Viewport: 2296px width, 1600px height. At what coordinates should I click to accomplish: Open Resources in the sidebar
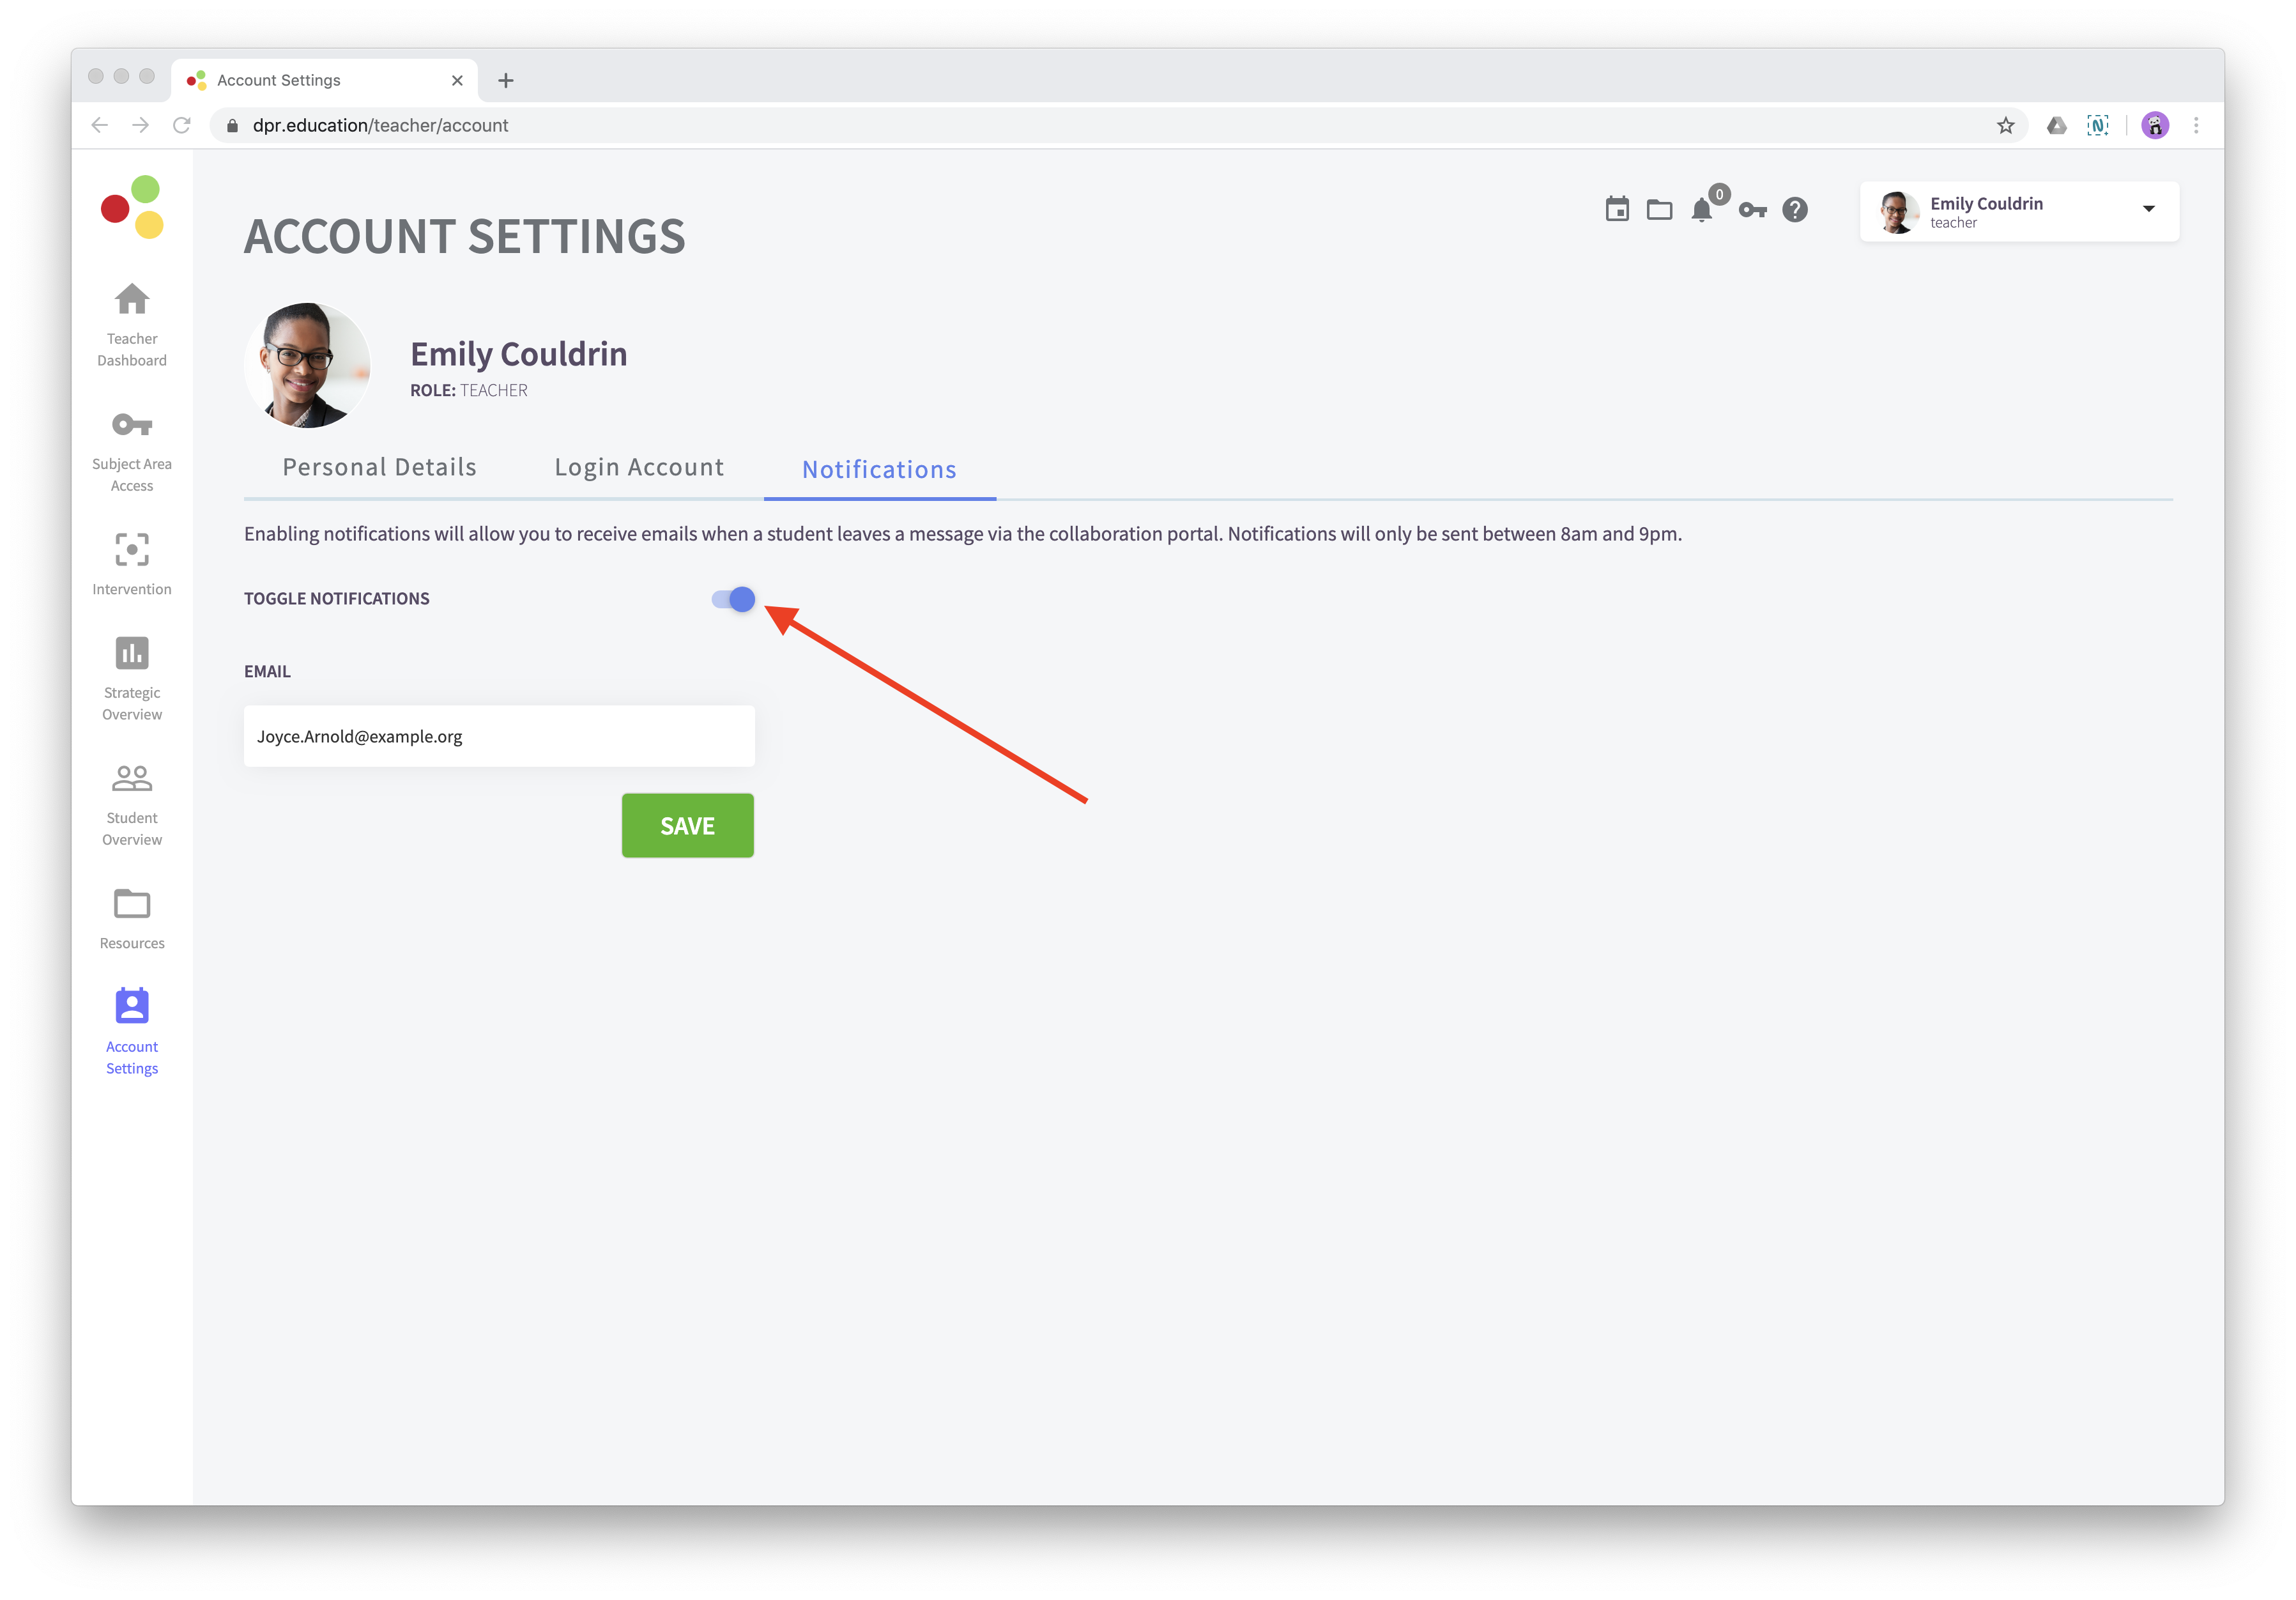tap(132, 918)
